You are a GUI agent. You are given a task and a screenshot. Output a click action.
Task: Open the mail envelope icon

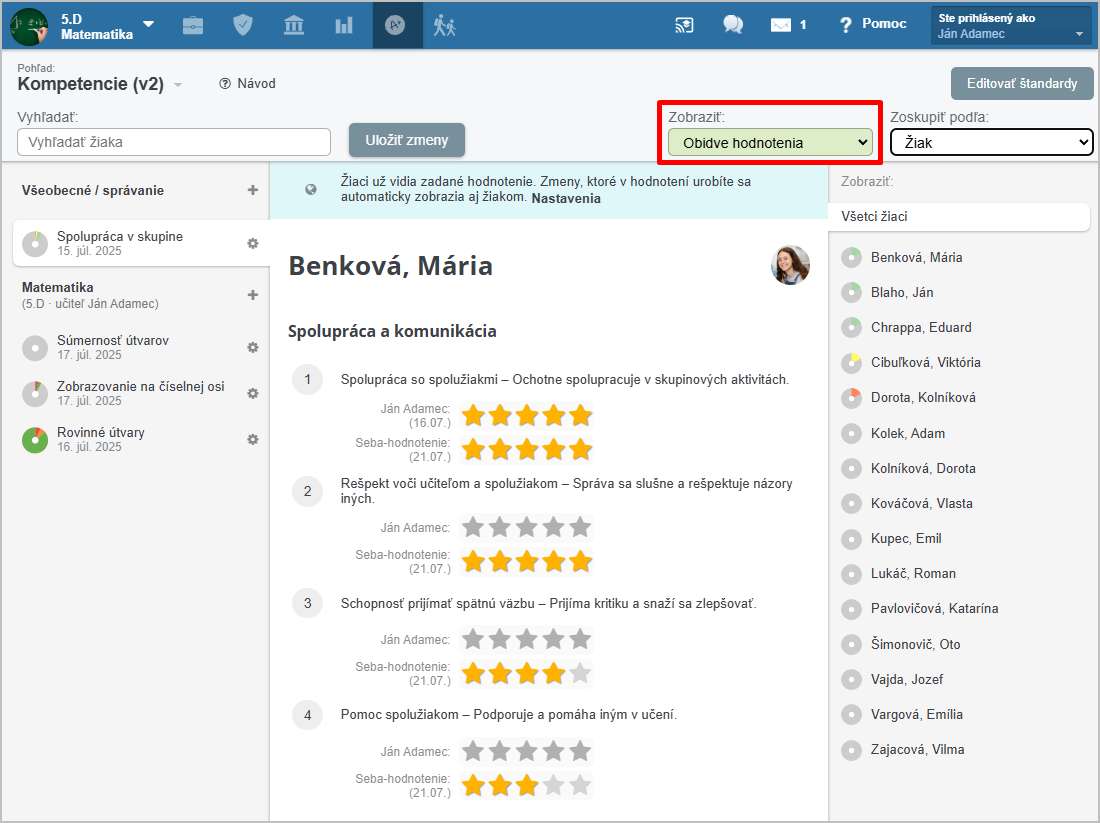click(781, 25)
